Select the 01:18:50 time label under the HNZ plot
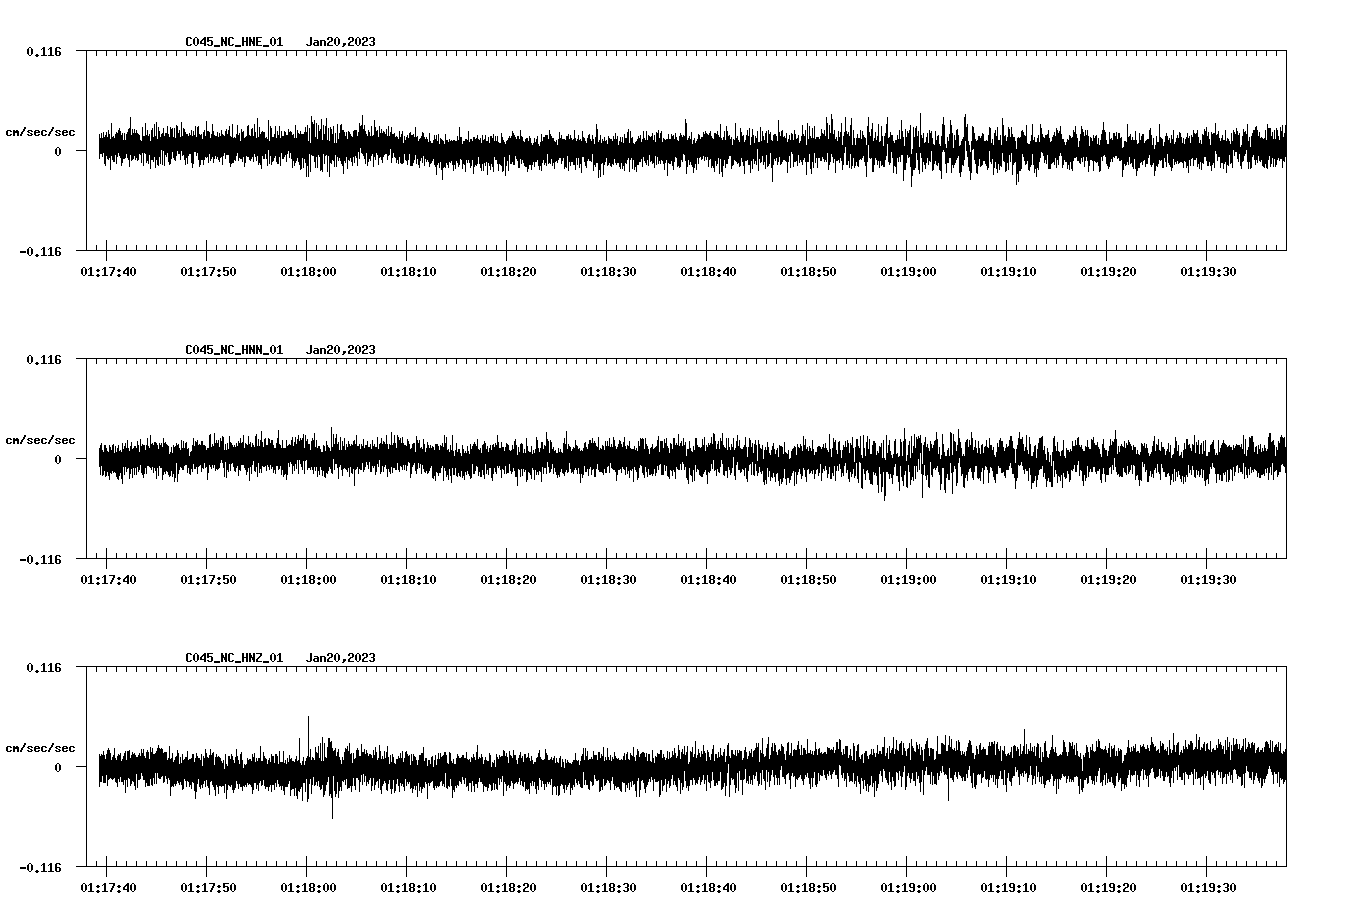 808,888
